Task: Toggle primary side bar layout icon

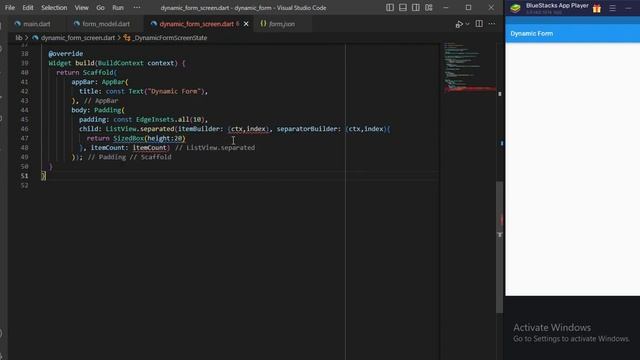Action: click(390, 8)
